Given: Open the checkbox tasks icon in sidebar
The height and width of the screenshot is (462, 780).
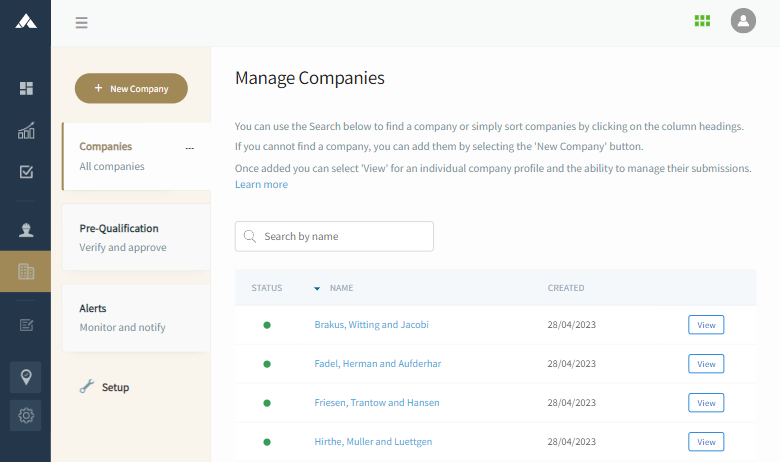Looking at the screenshot, I should pos(26,172).
